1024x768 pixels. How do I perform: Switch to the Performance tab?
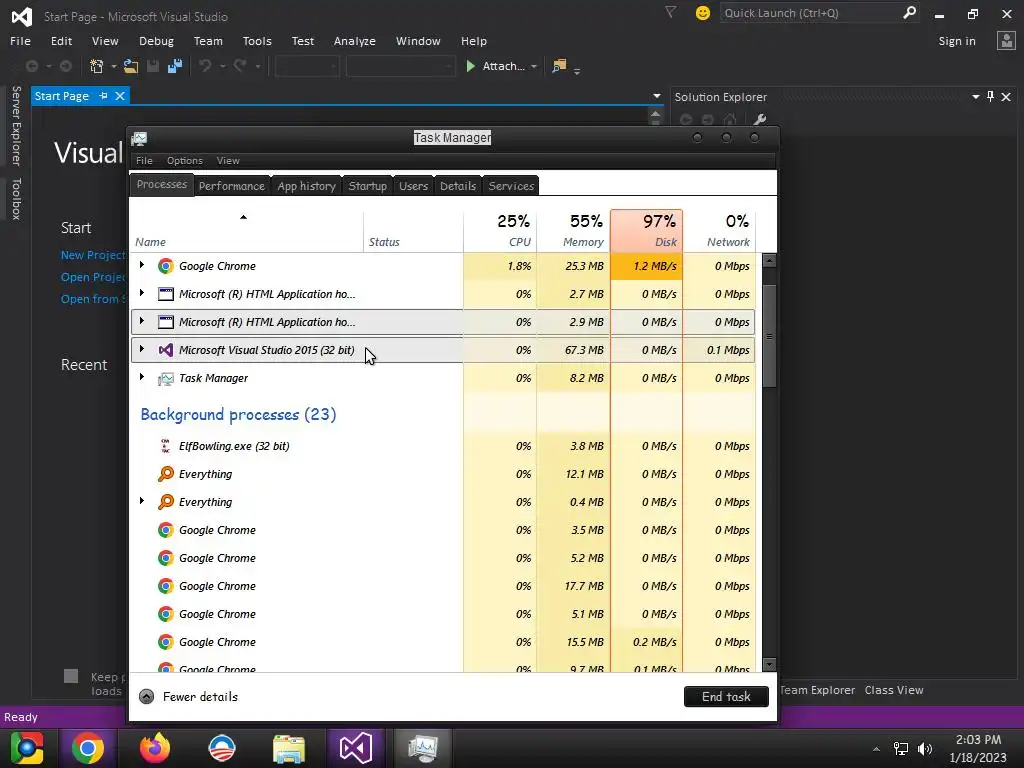[x=232, y=186]
